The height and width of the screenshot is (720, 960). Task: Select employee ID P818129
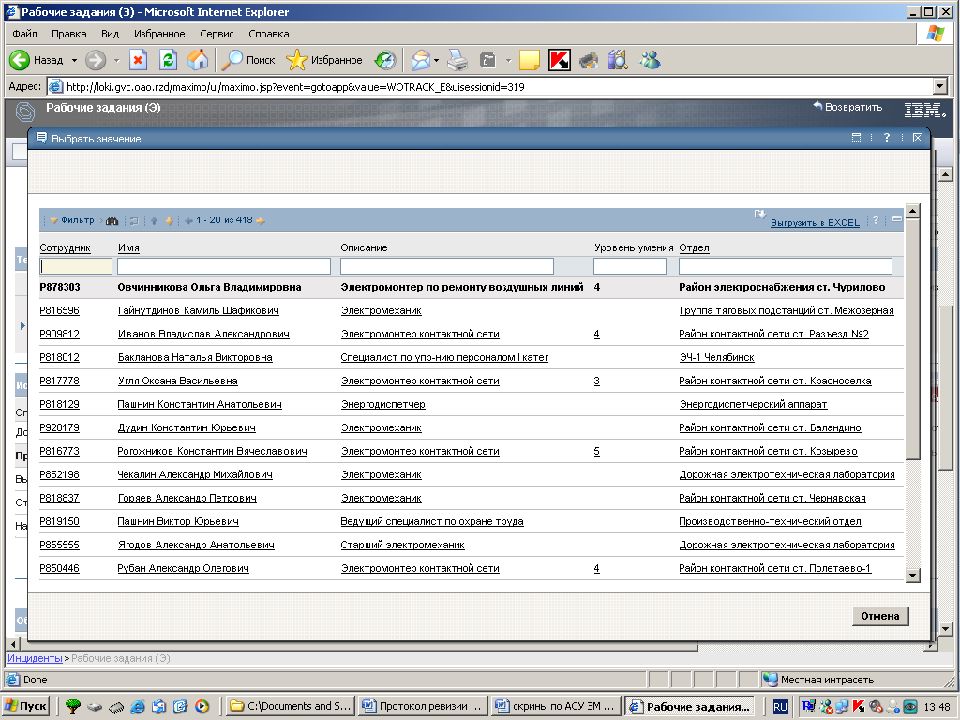coord(59,405)
